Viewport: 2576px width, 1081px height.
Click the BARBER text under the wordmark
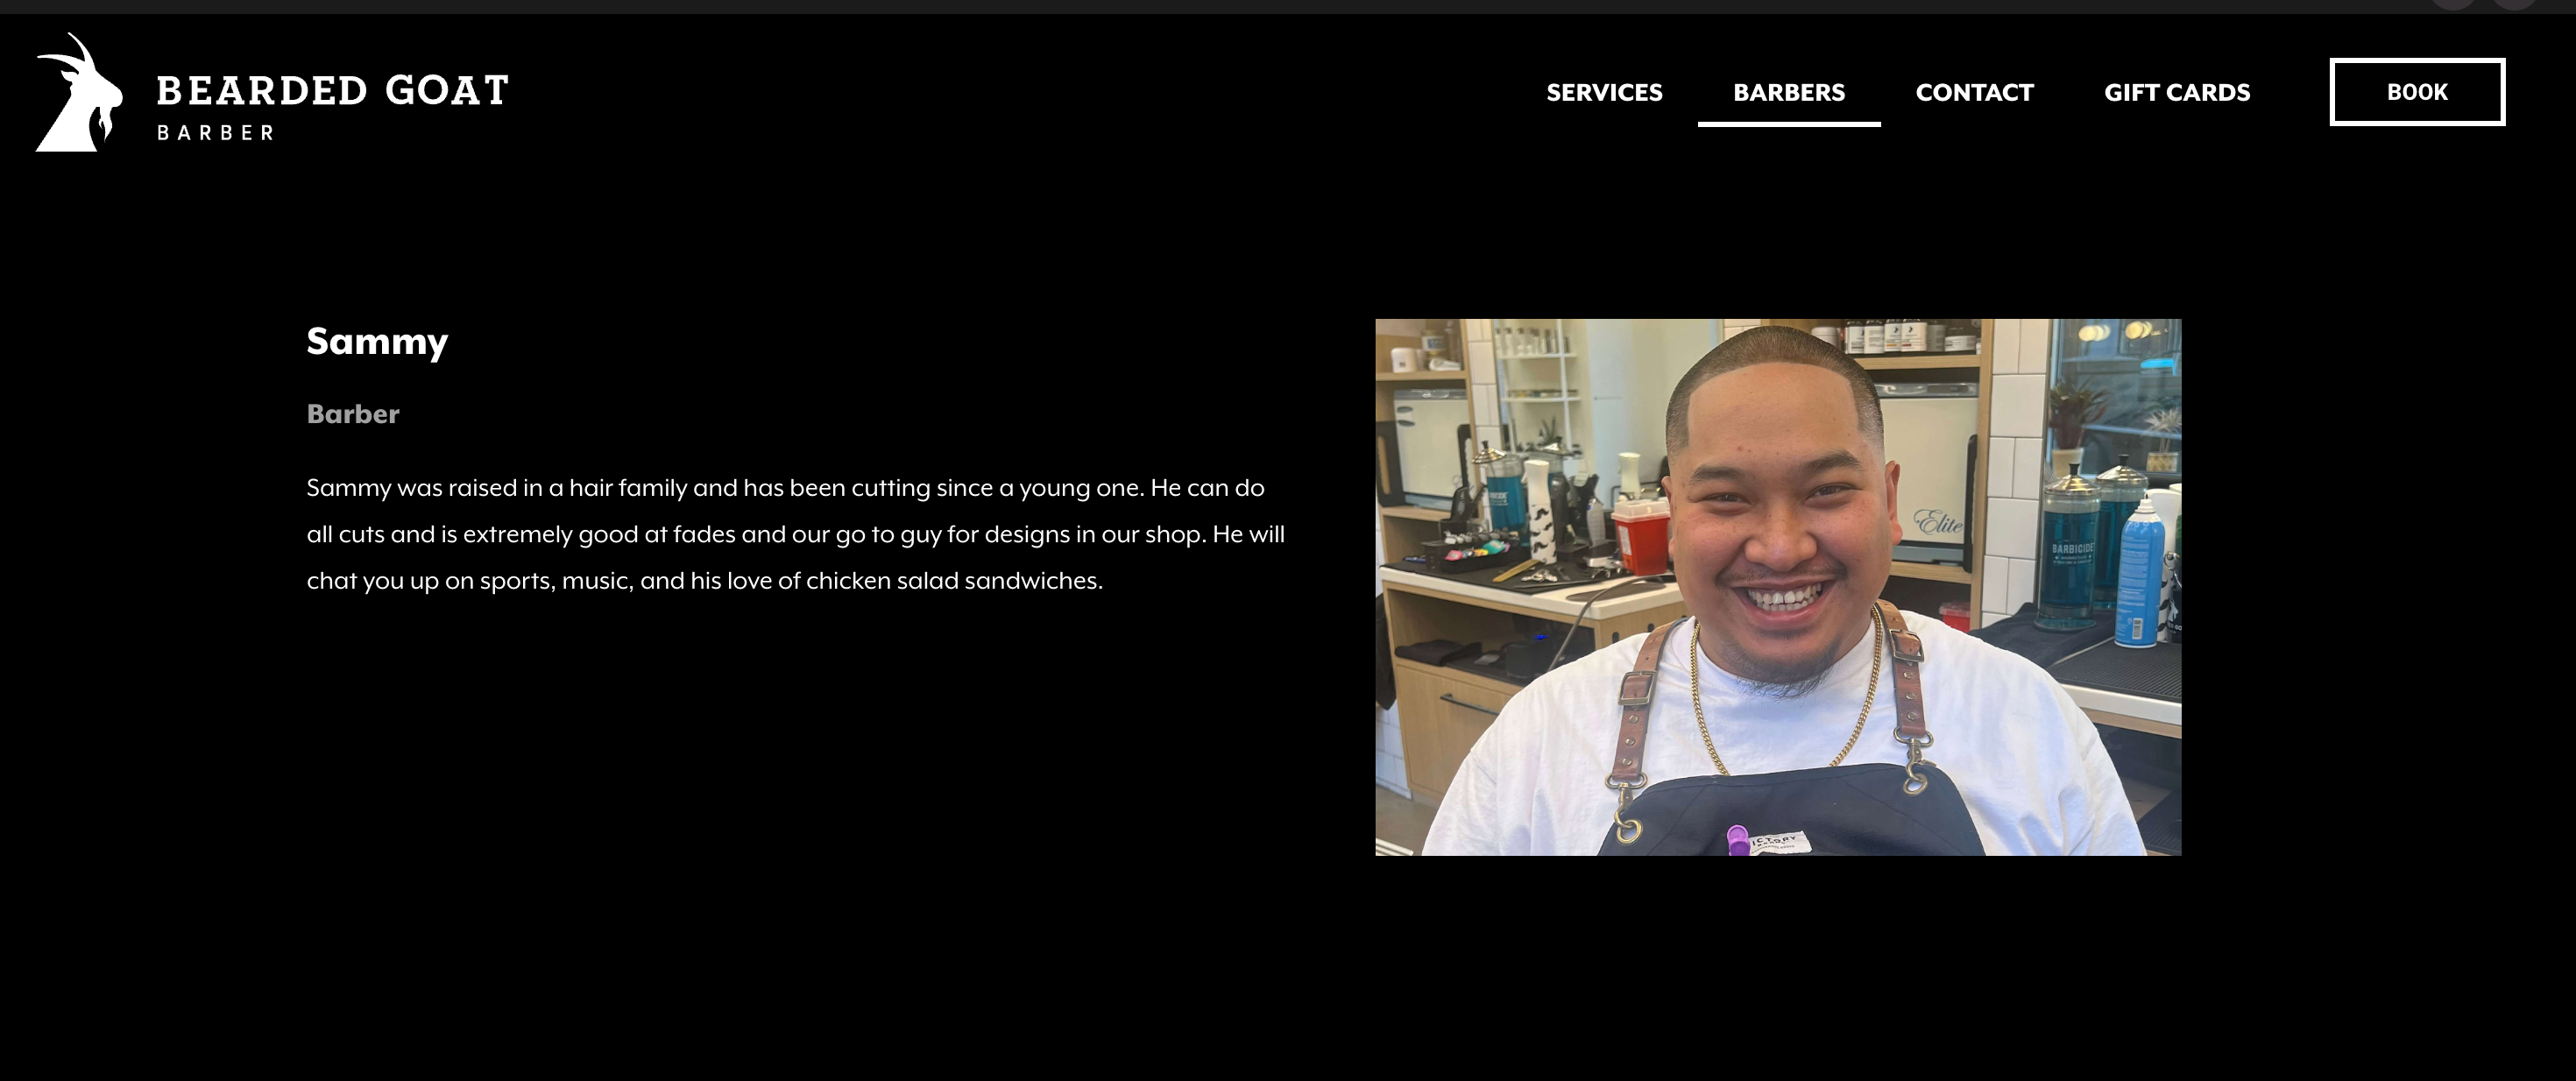(x=215, y=132)
